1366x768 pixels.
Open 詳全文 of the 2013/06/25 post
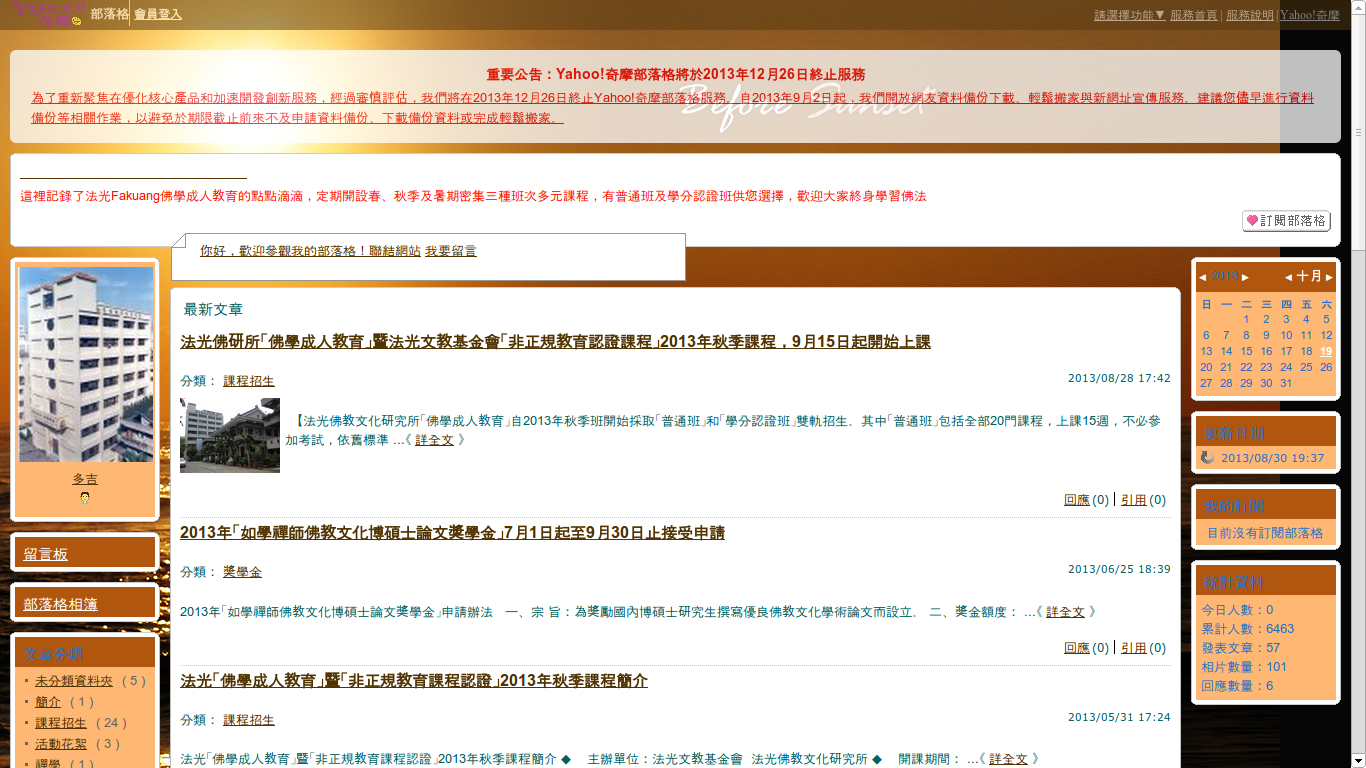[1065, 612]
